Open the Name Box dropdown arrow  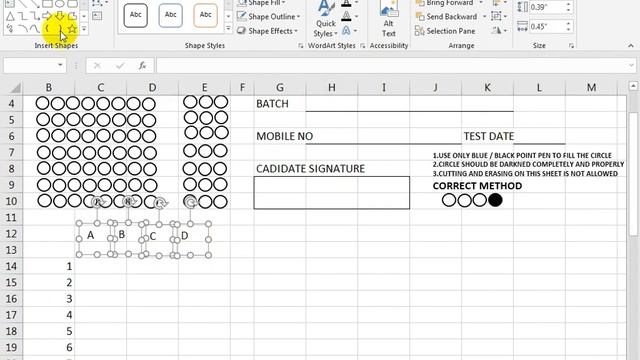click(x=60, y=65)
